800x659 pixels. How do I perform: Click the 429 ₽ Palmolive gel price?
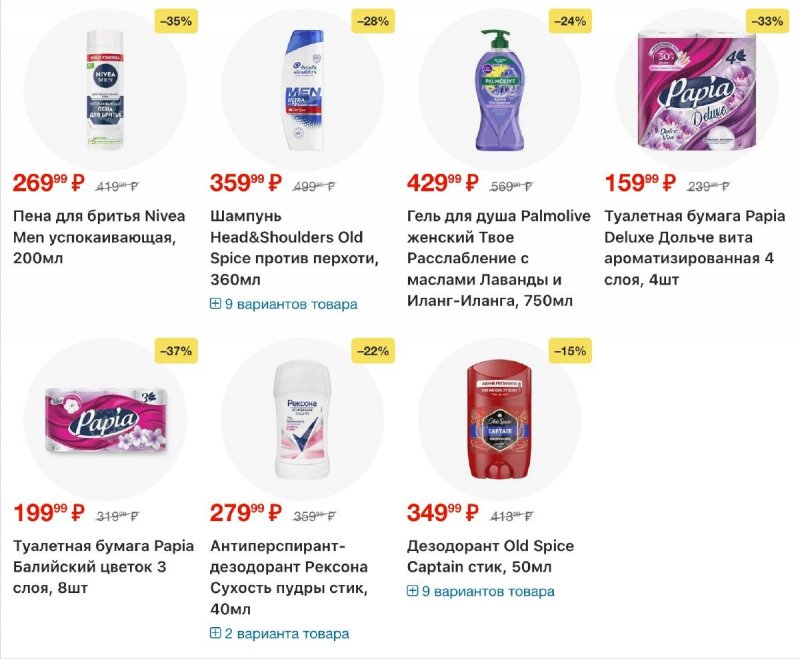442,184
